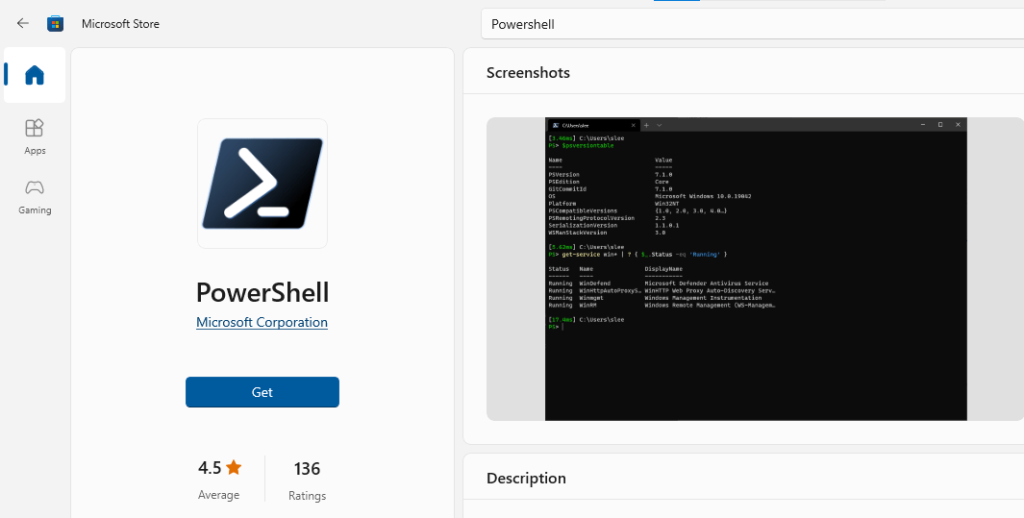Click the Description section heading
Image resolution: width=1024 pixels, height=518 pixels.
pos(526,478)
